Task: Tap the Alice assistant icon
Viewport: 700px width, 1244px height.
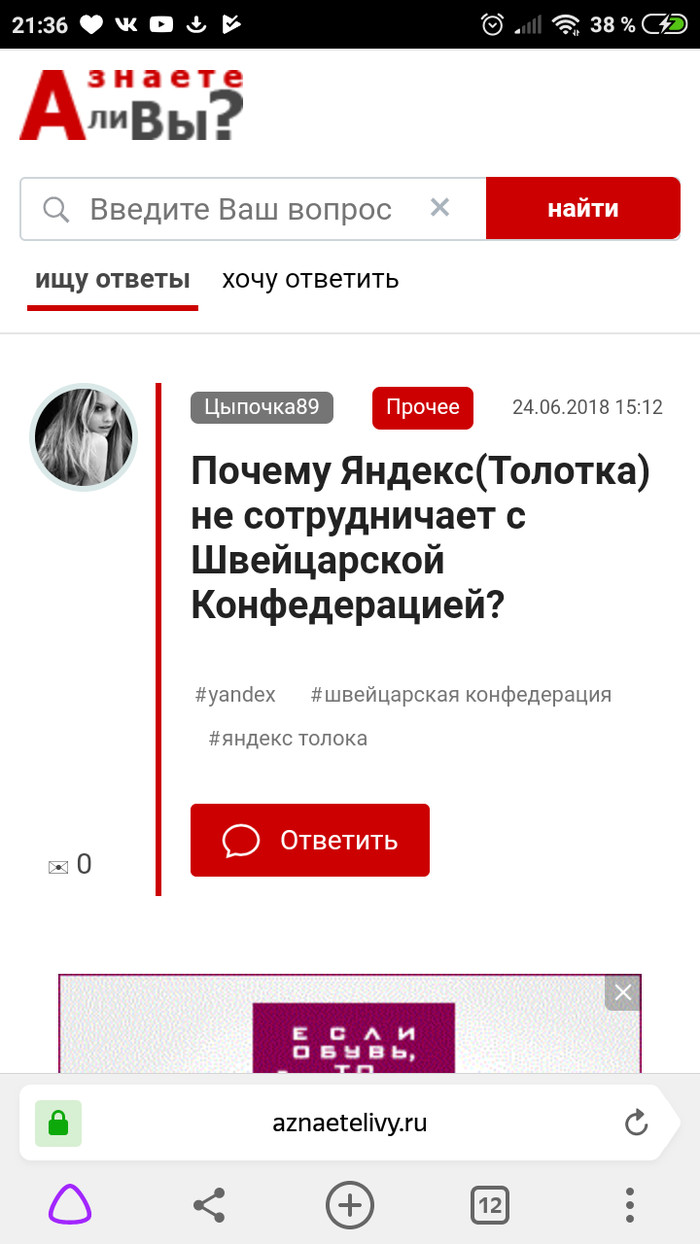Action: 70,1205
